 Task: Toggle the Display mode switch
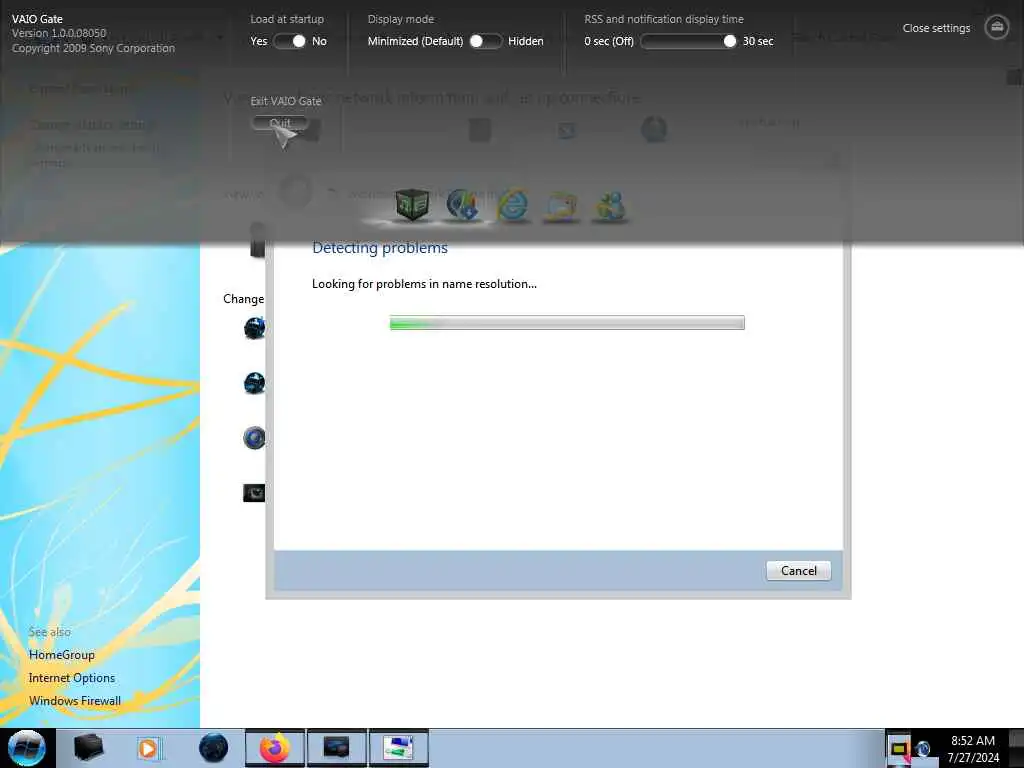[486, 41]
